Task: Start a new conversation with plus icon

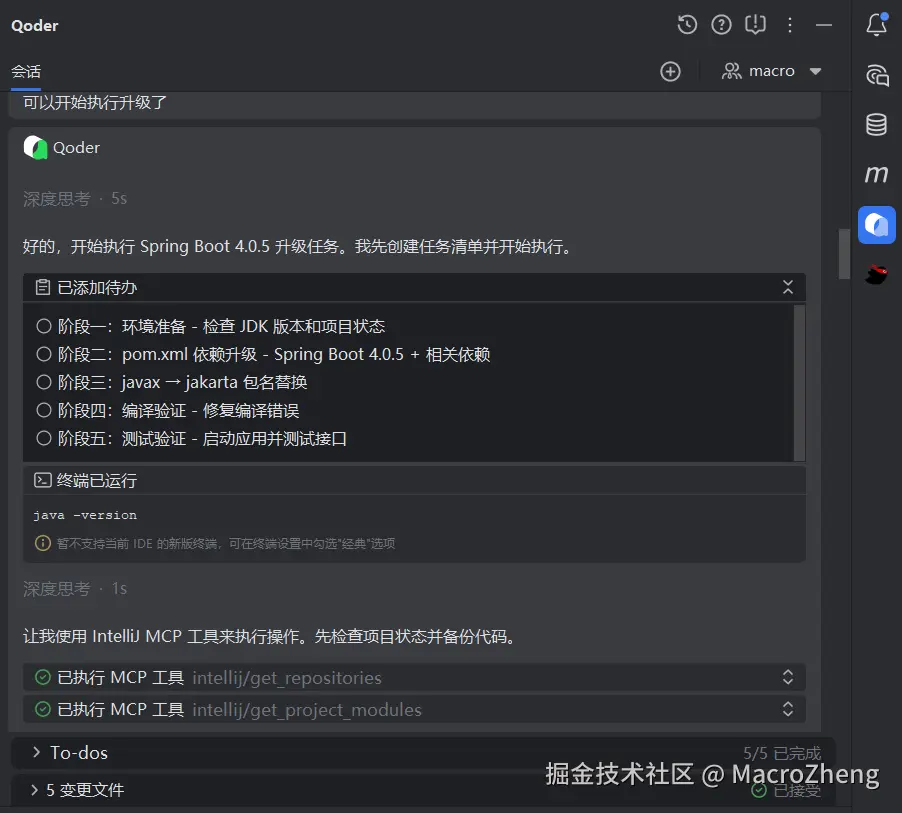Action: tap(670, 71)
